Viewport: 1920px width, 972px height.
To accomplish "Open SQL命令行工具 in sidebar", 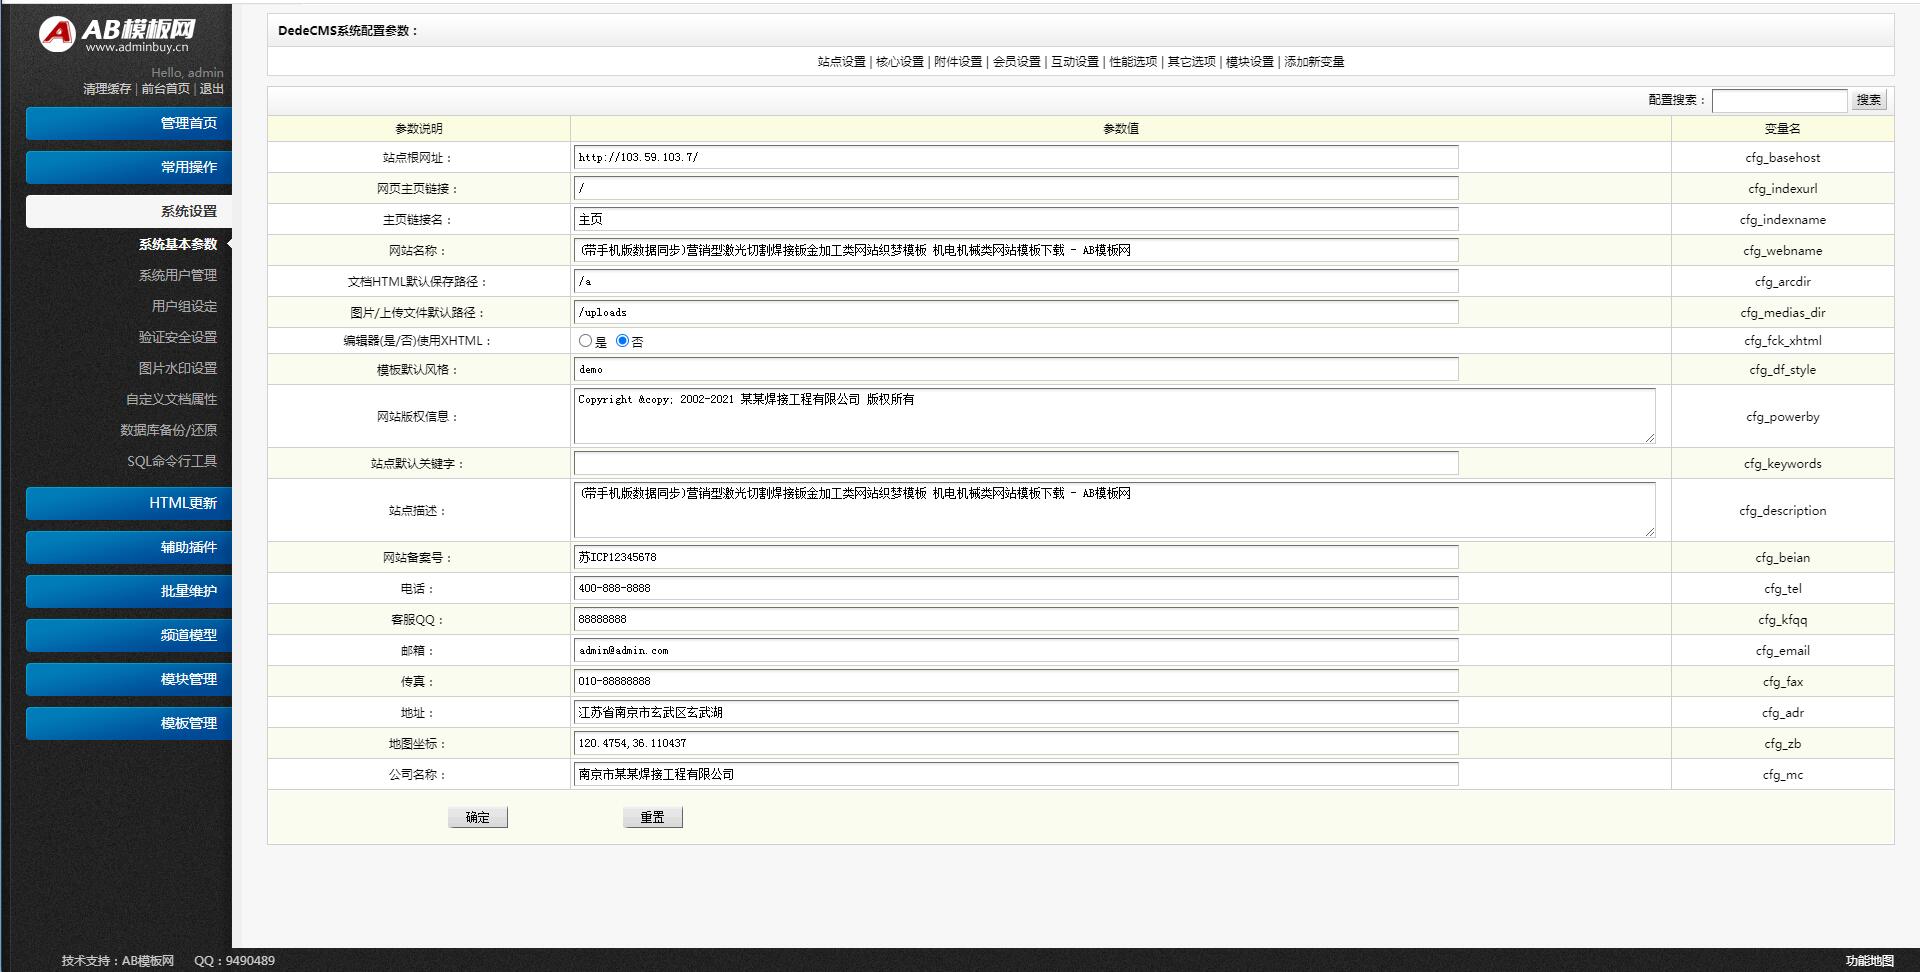I will (172, 461).
